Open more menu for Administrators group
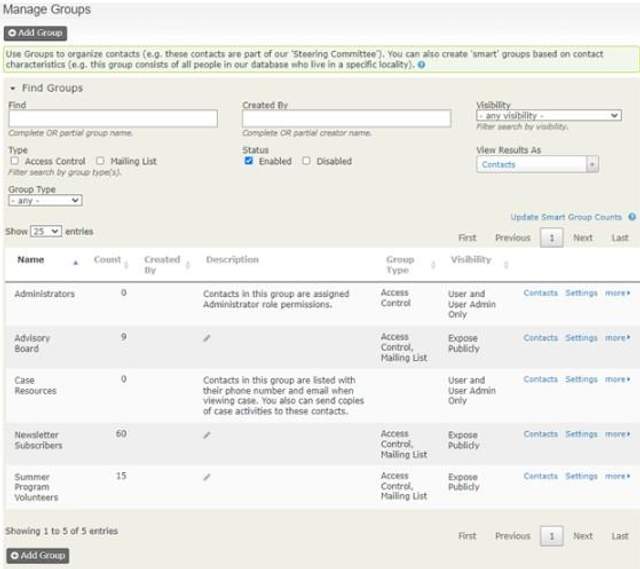The height and width of the screenshot is (569, 640). click(618, 293)
